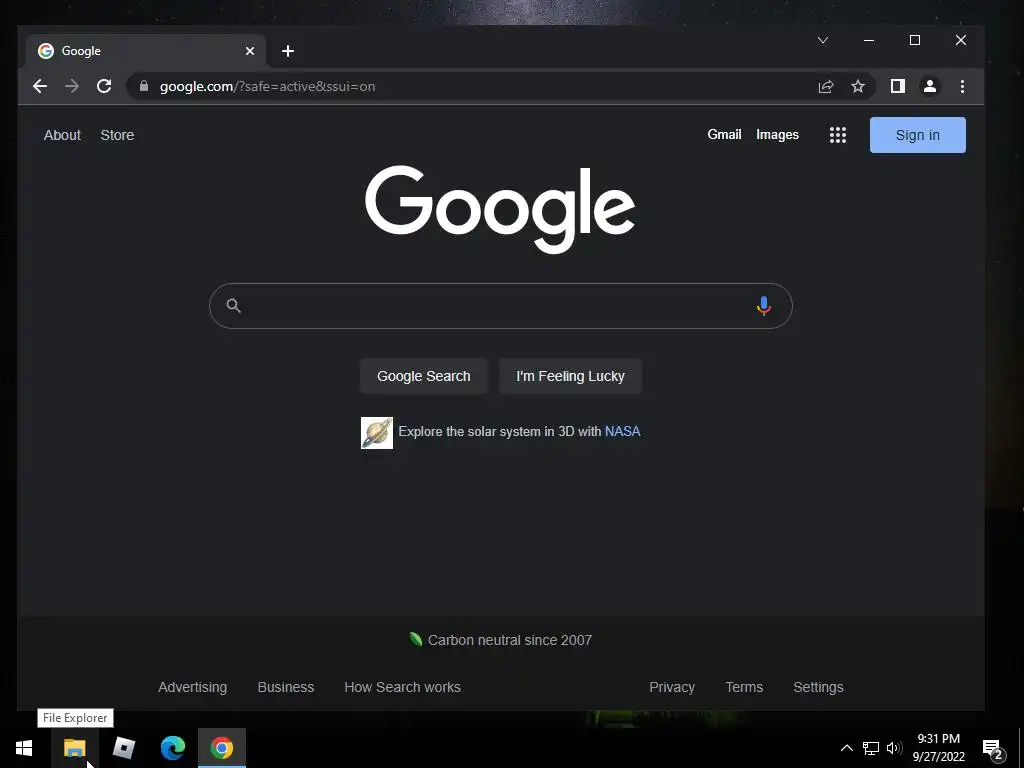Open How Search works link
This screenshot has width=1024, height=768.
402,687
